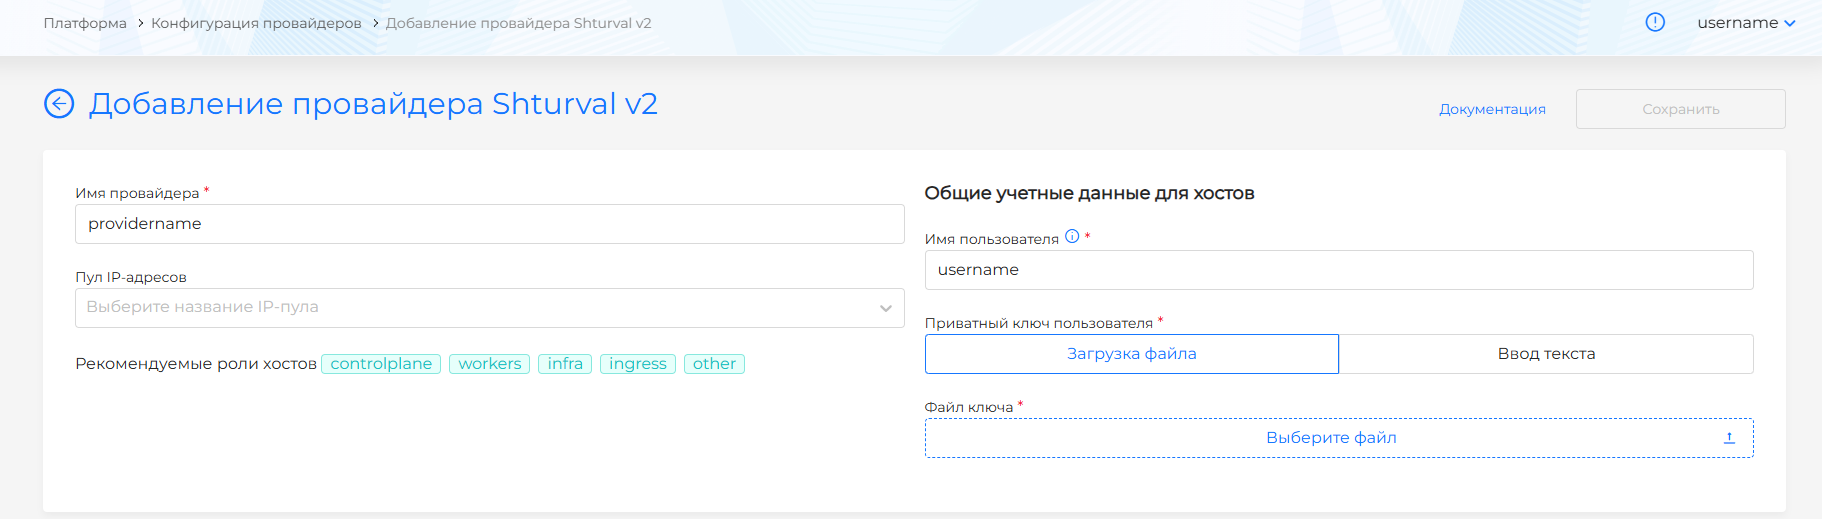
Task: Click the info icon next to Имя пользователя
Action: click(x=1072, y=237)
